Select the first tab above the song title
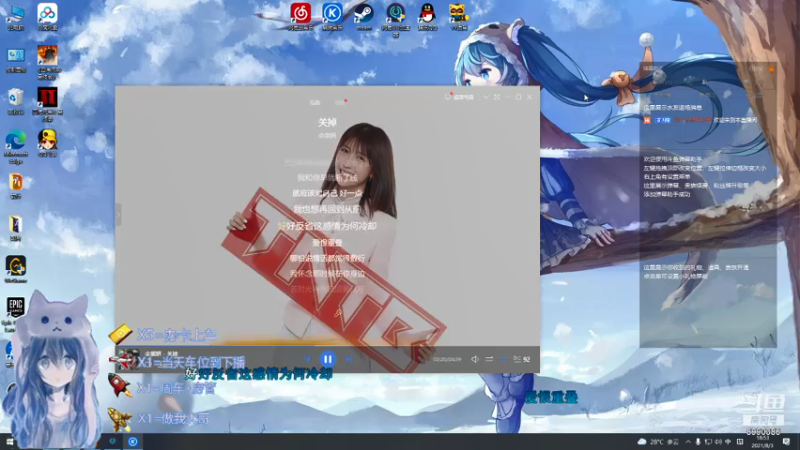800x450 pixels. 315,103
